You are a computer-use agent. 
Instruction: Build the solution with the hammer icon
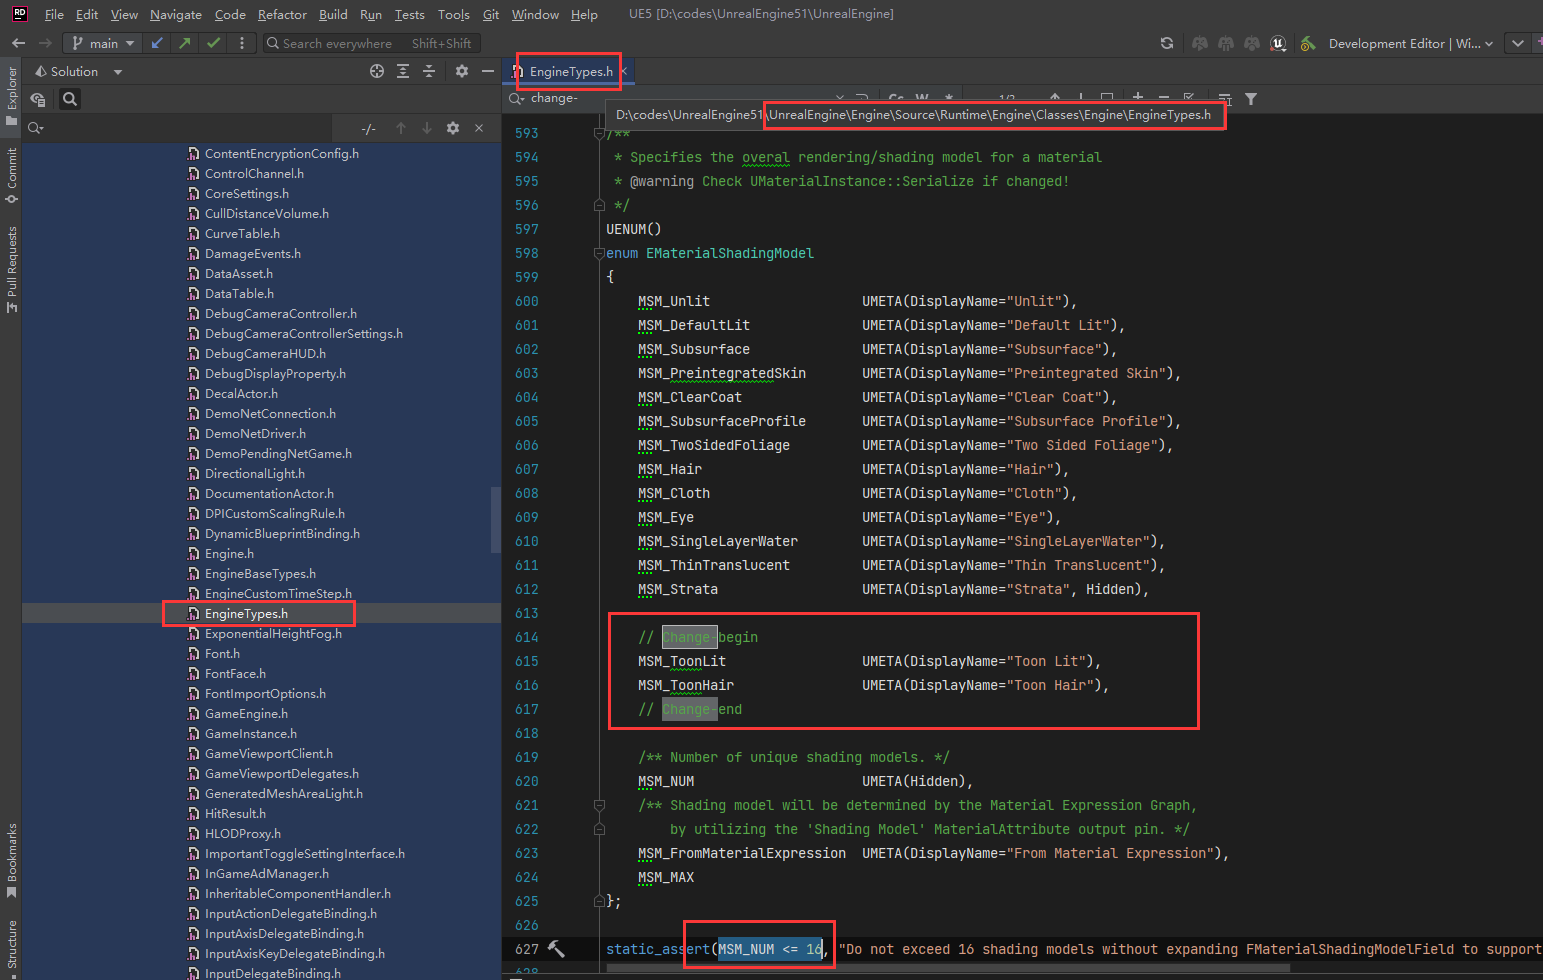click(1308, 43)
